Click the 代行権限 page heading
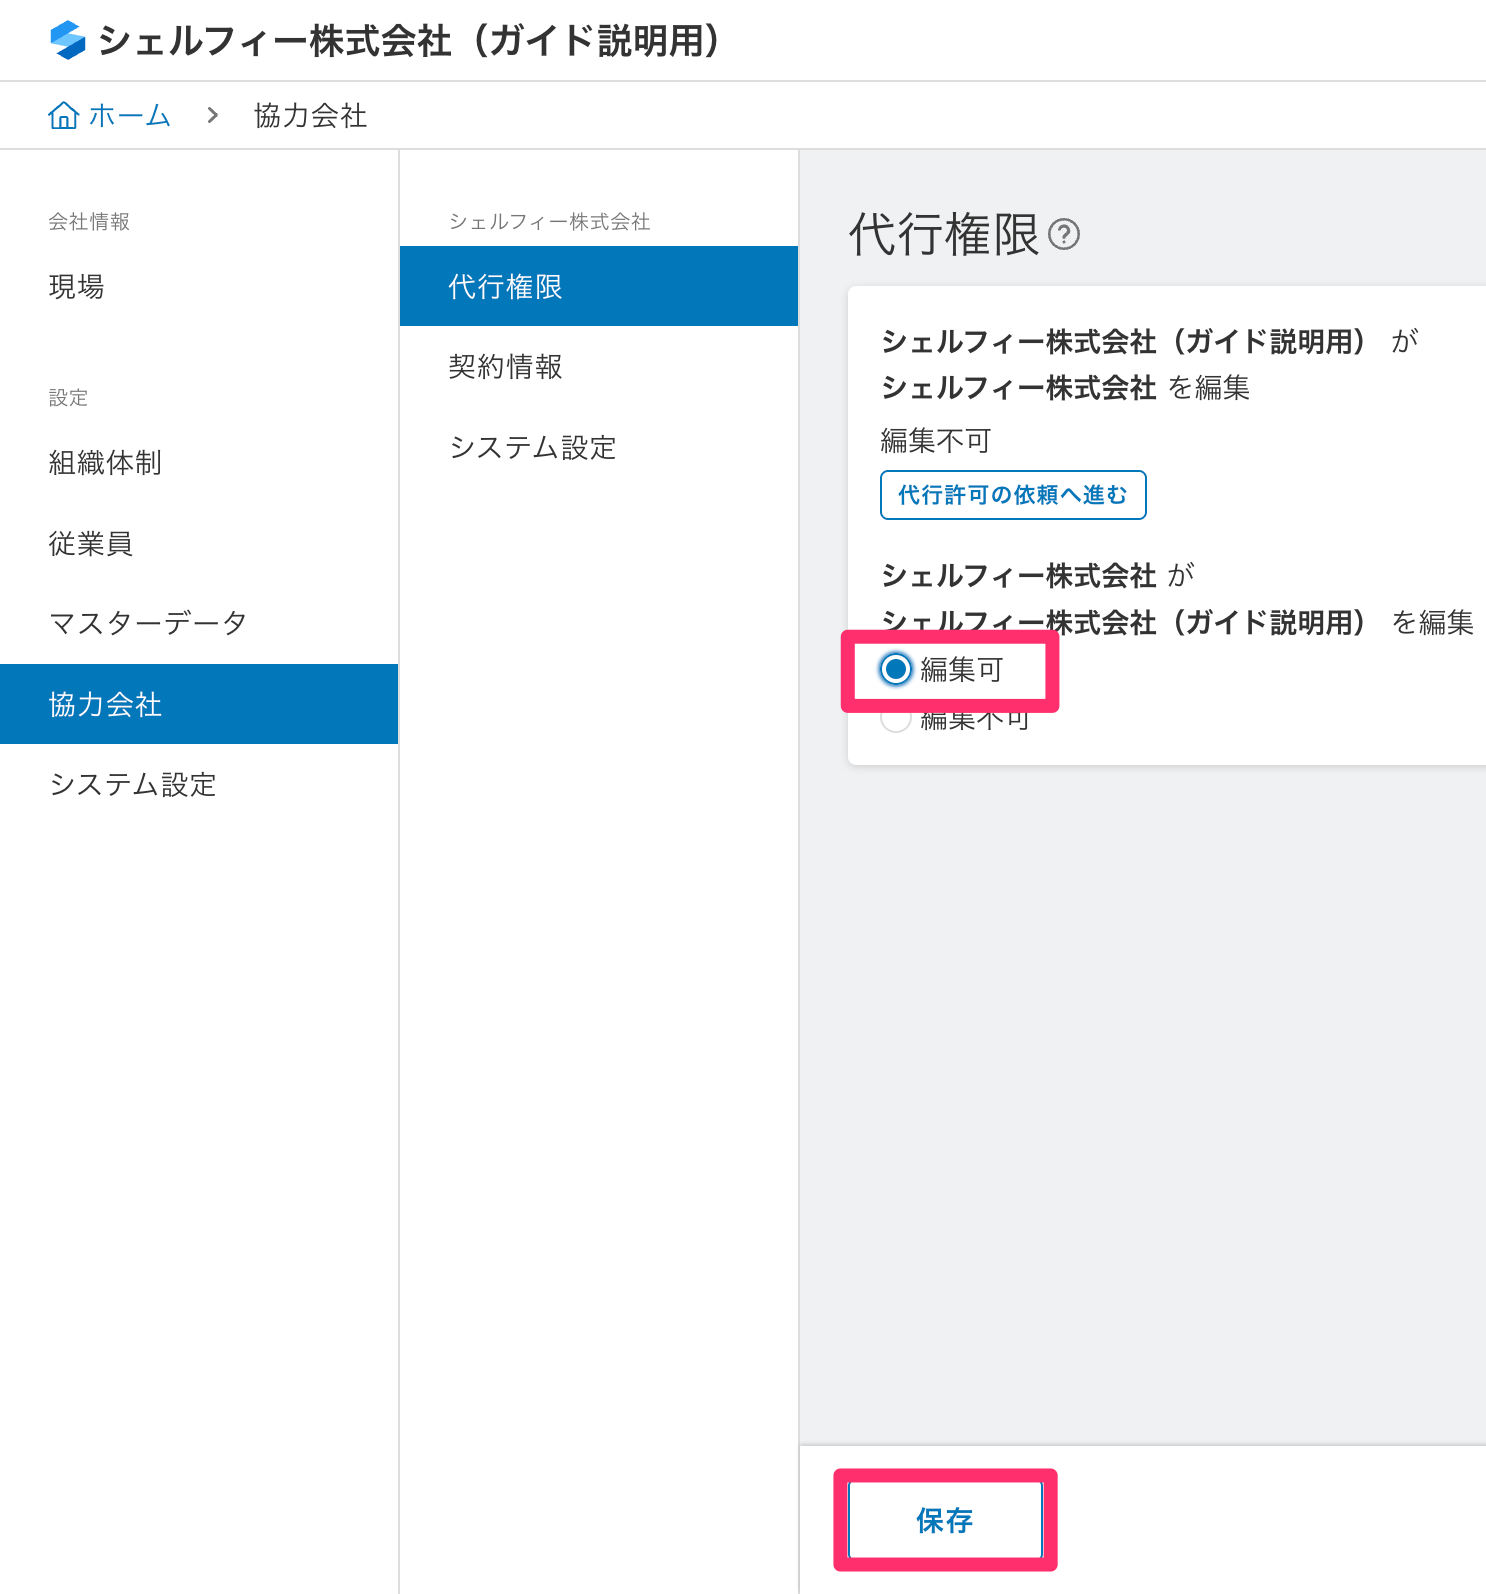The height and width of the screenshot is (1594, 1486). [x=944, y=234]
